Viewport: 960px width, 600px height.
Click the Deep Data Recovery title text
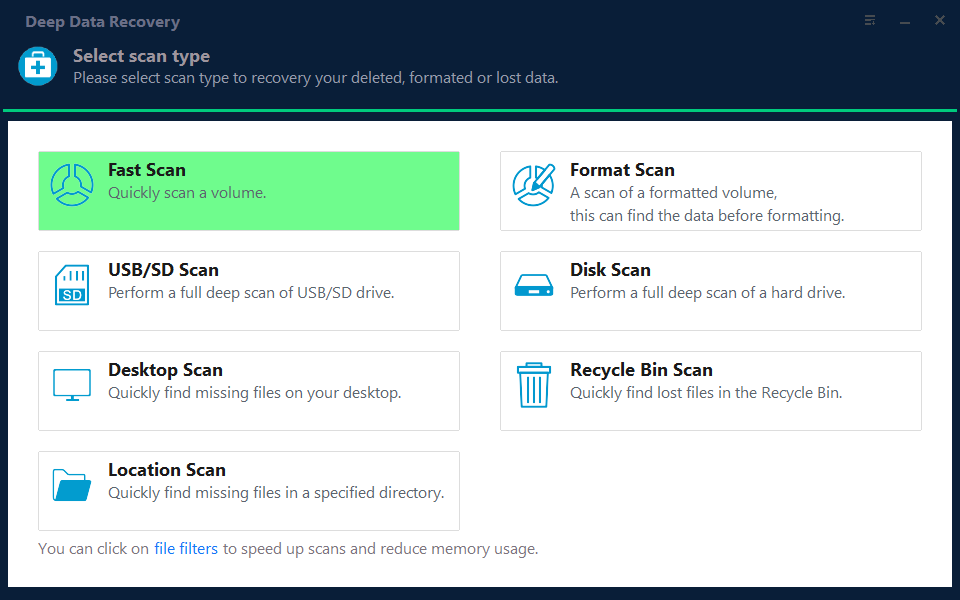point(102,21)
